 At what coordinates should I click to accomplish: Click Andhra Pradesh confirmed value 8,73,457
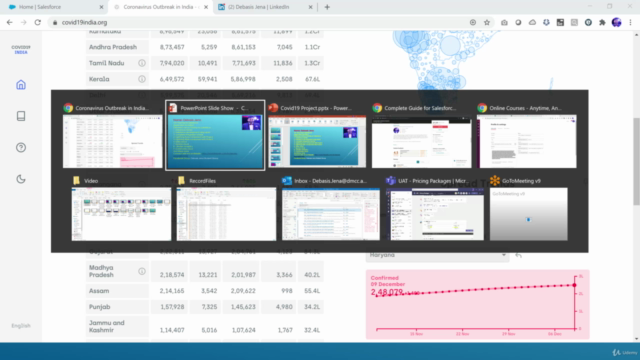click(172, 47)
